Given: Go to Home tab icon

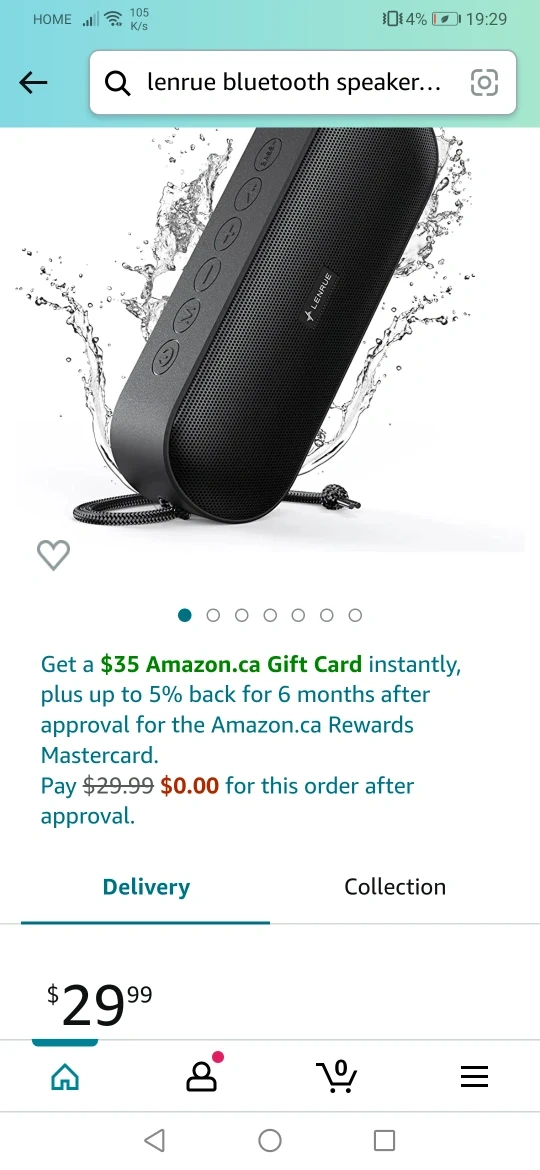Looking at the screenshot, I should pos(65,1076).
